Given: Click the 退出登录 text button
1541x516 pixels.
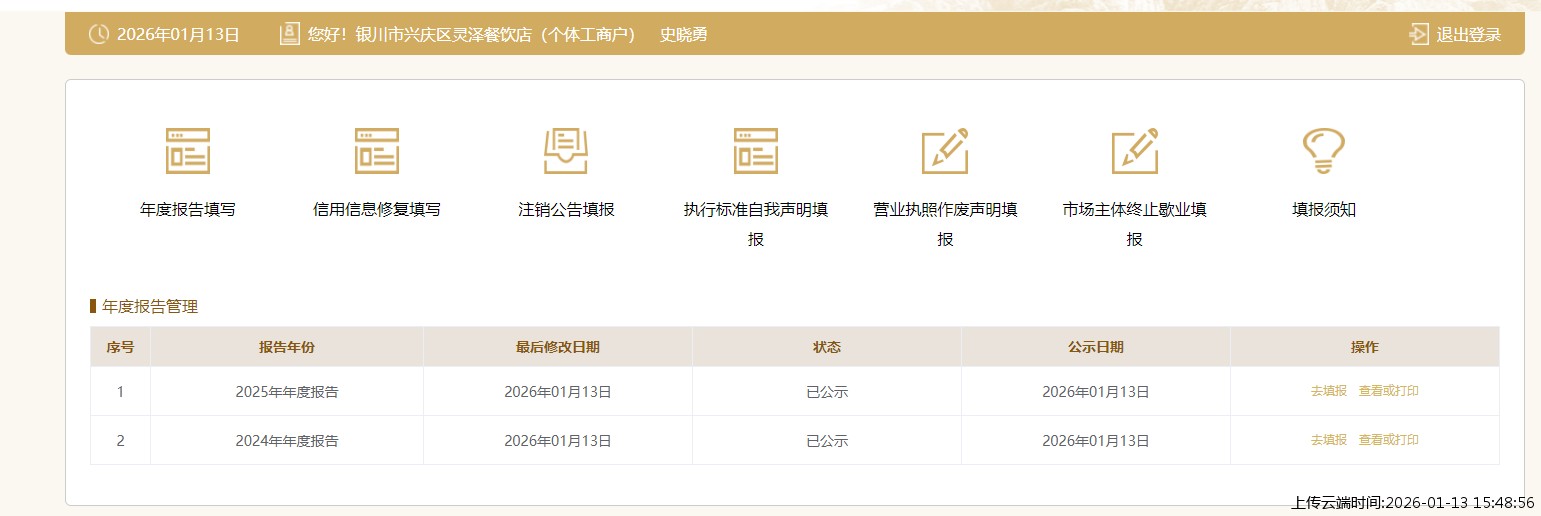Looking at the screenshot, I should (1469, 35).
